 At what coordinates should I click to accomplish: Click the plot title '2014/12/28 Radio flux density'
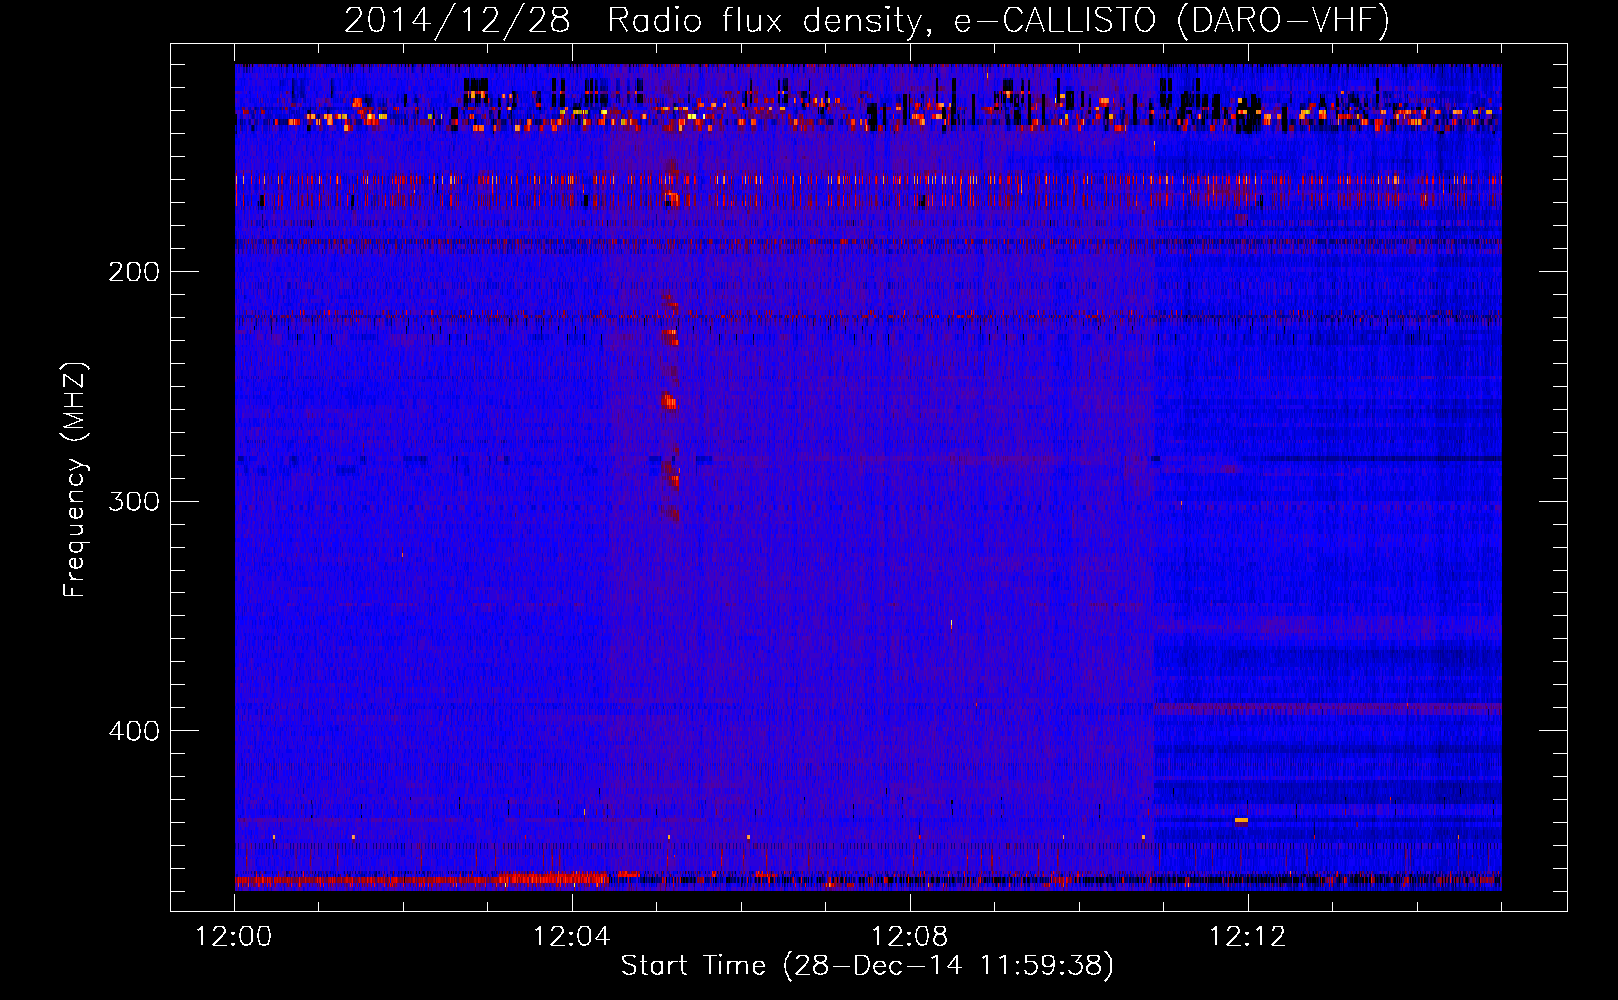tap(867, 21)
